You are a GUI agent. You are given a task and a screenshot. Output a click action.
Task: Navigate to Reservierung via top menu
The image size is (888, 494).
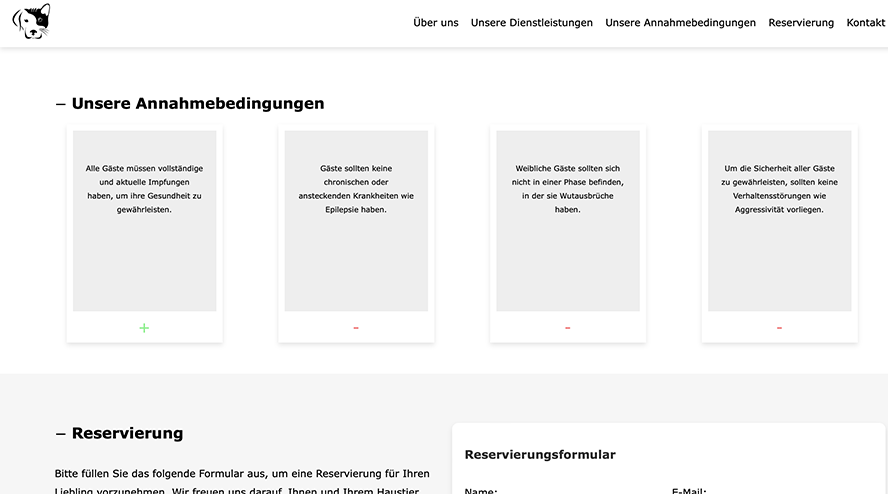point(801,23)
